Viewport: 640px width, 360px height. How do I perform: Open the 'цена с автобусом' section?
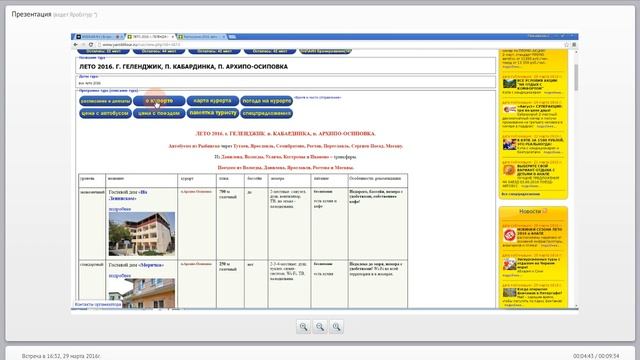[105, 113]
